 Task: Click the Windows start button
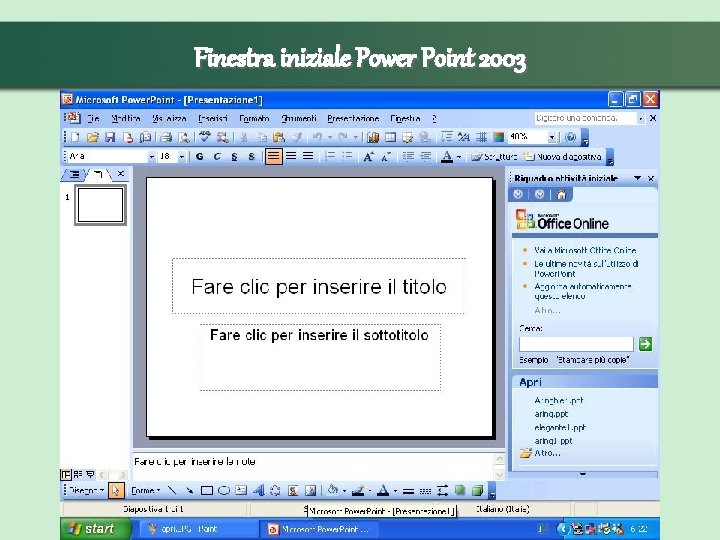tap(96, 529)
